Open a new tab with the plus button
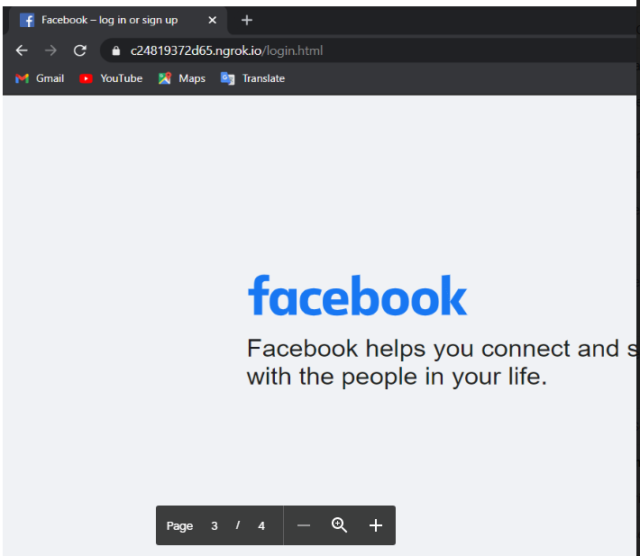 click(x=247, y=20)
